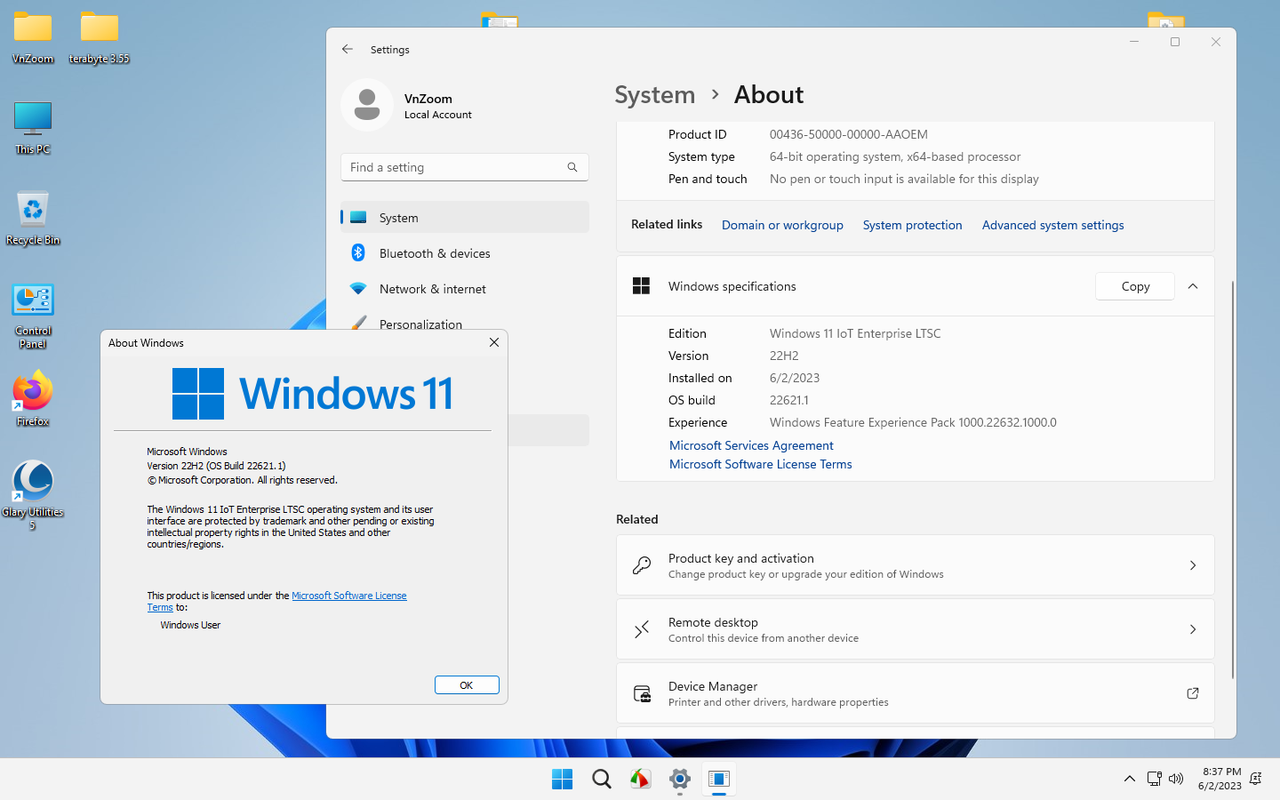Open the clock showing 8:37 PM
Screen dimensions: 1280x800
click(1221, 779)
